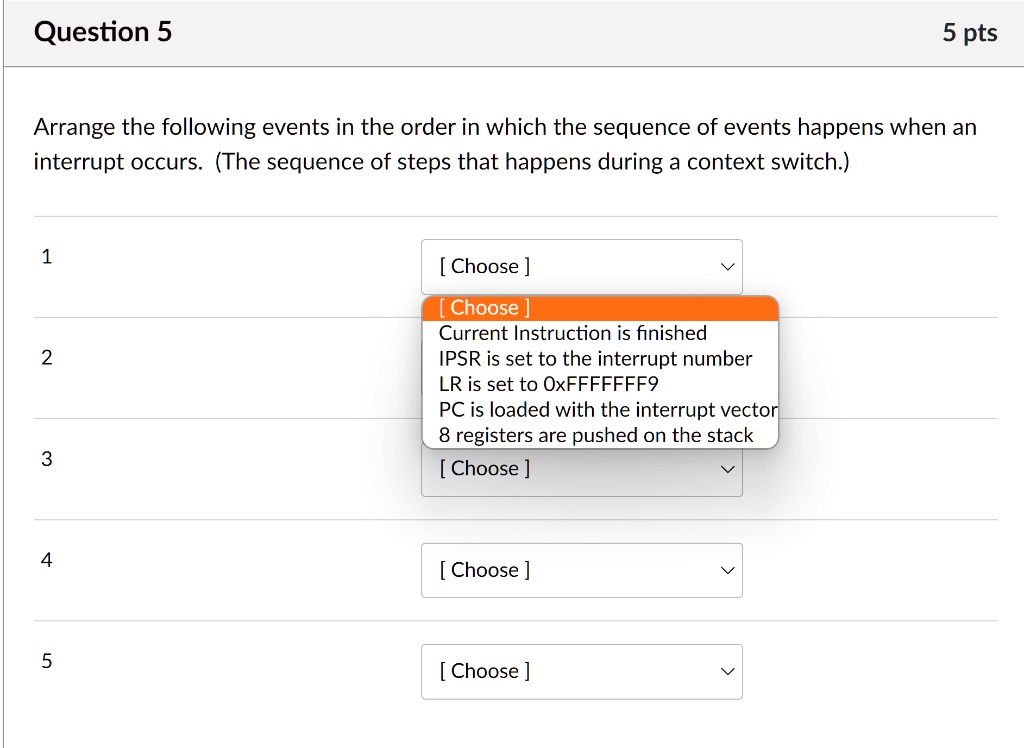Screen dimensions: 1024x748
Task: Select 'IPSR is set to the interrupt number'
Action: click(595, 358)
